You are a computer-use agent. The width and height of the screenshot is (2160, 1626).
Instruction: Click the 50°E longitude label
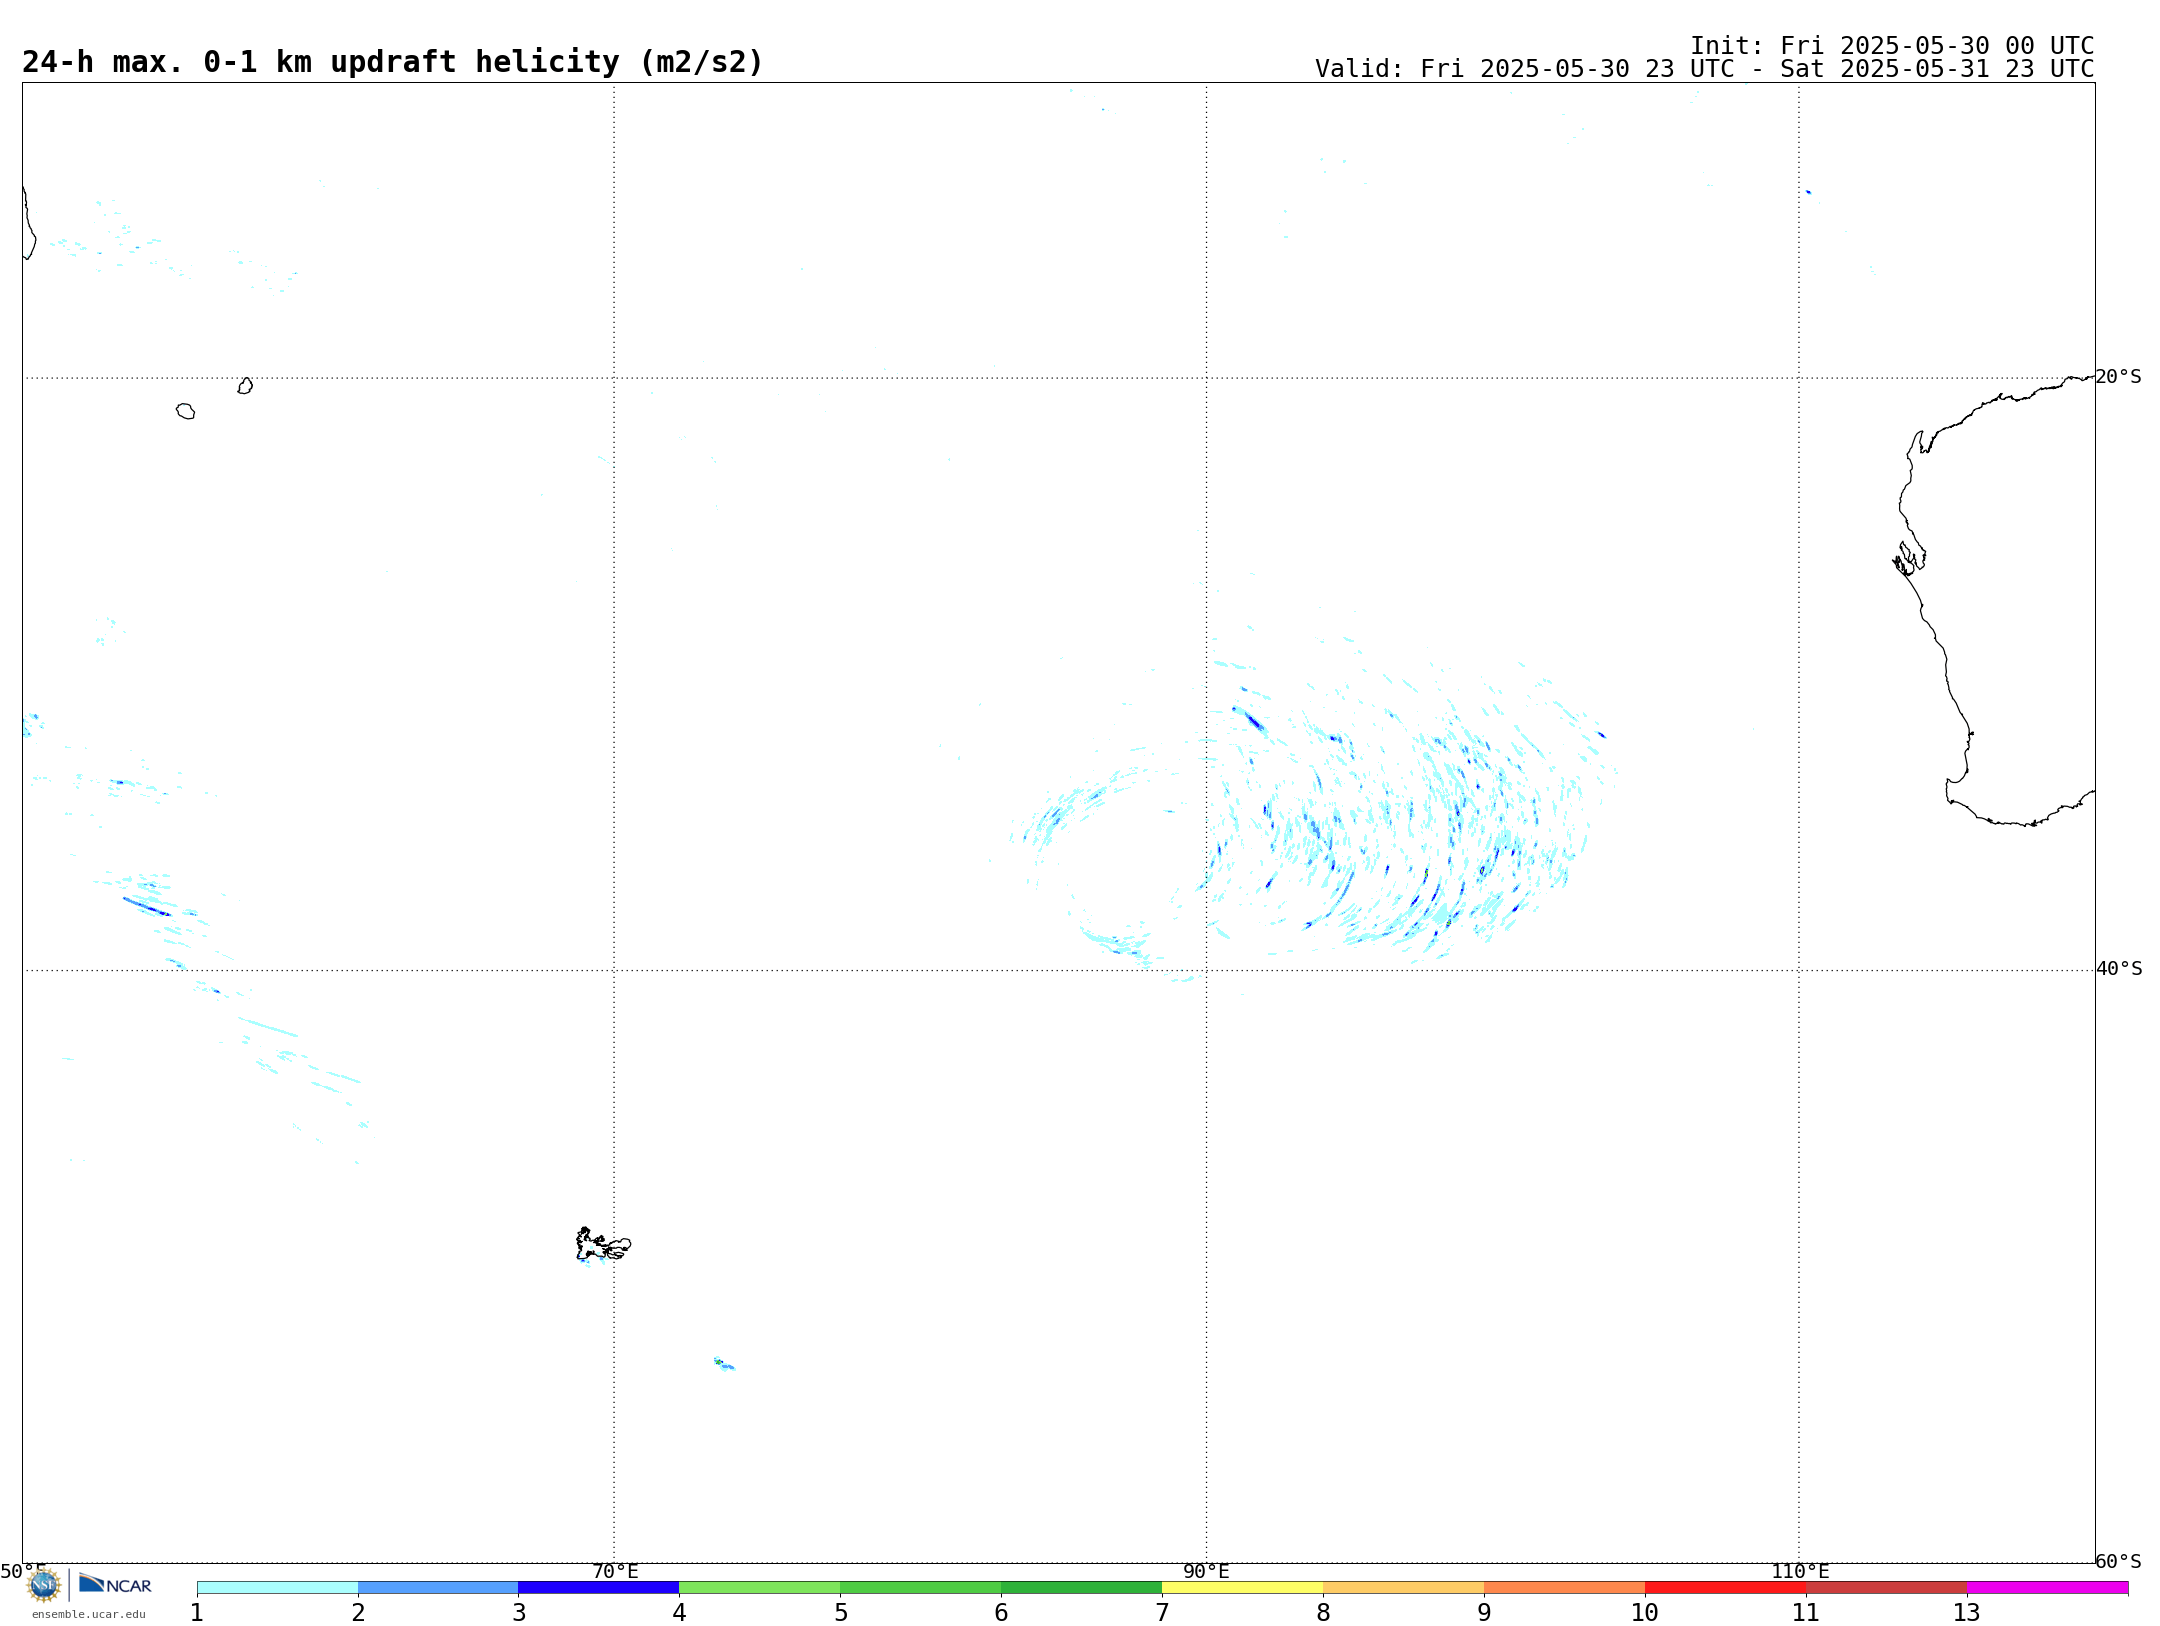click(x=23, y=1571)
